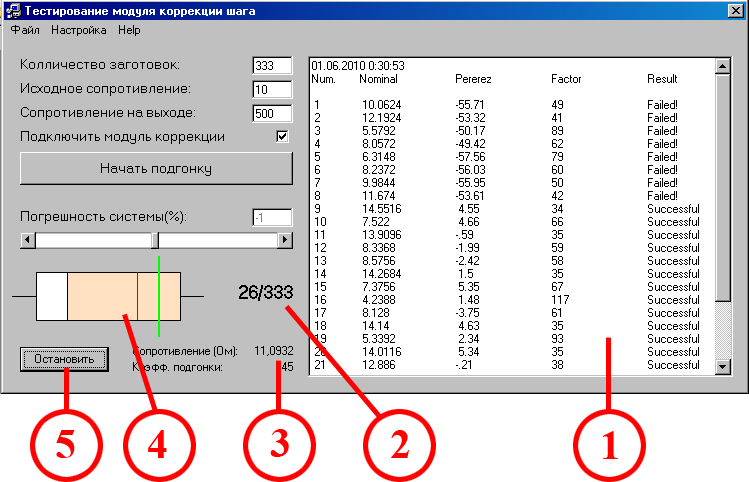Close the window with X button
The height and width of the screenshot is (482, 749).
click(x=736, y=11)
